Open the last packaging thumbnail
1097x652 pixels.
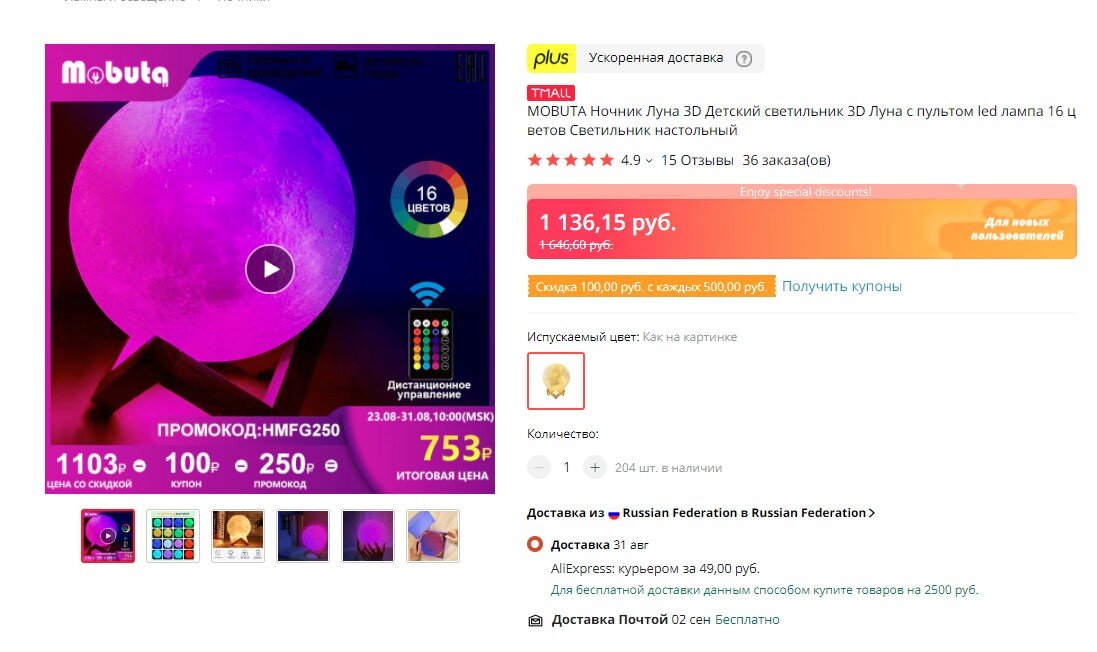[433, 536]
